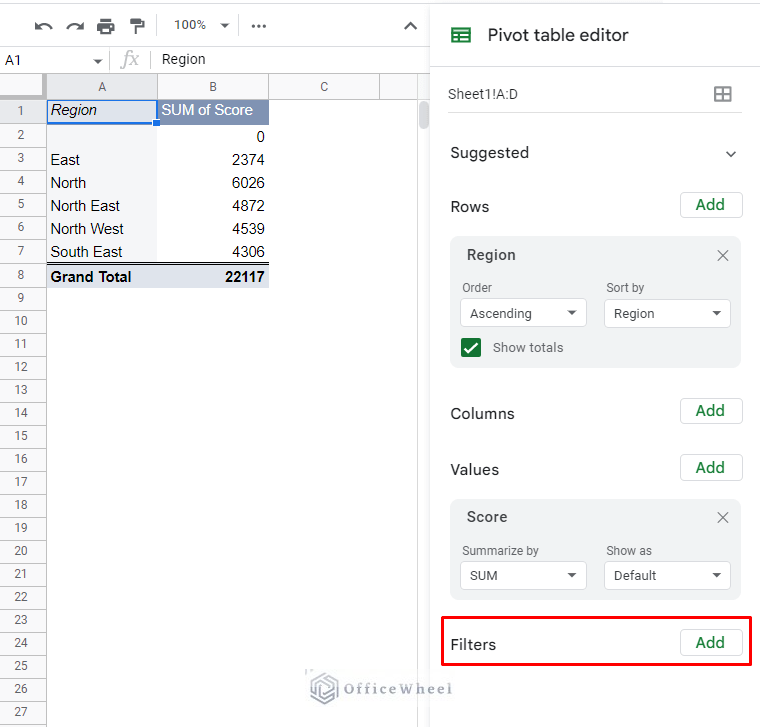Click the Undo arrow icon
760x727 pixels.
click(x=43, y=26)
